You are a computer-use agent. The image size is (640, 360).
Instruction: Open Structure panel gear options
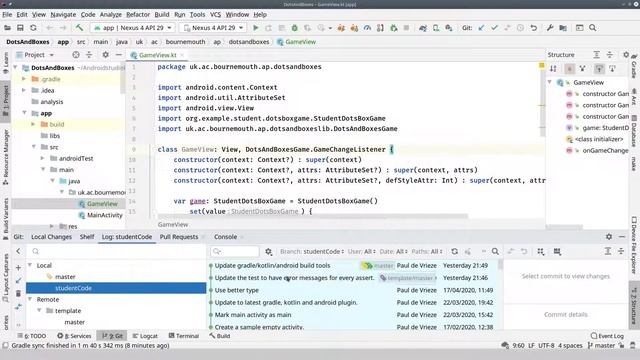coord(626,55)
